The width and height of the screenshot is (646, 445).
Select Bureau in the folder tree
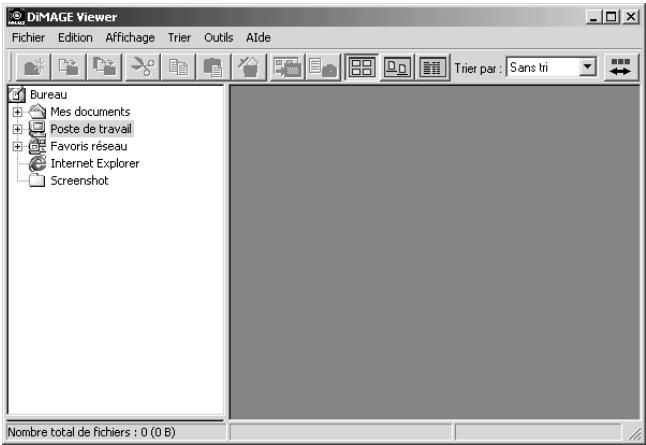[x=48, y=94]
